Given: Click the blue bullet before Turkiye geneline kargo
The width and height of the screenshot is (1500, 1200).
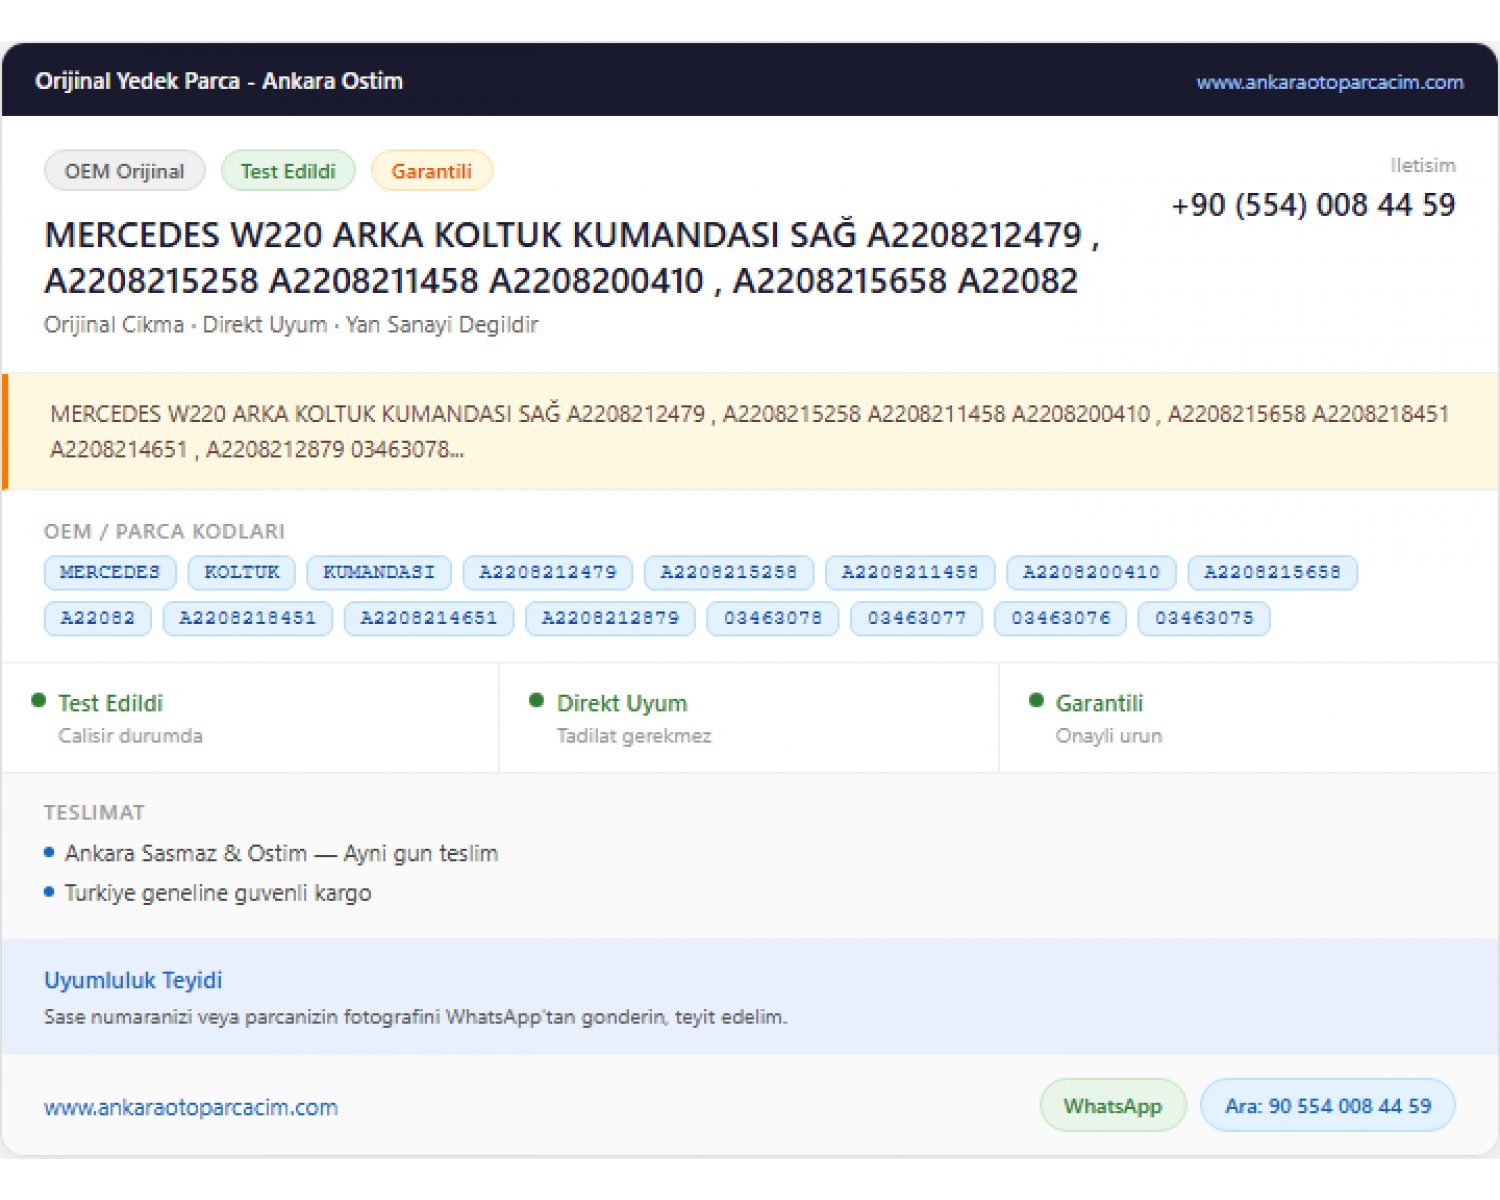Looking at the screenshot, I should 49,891.
